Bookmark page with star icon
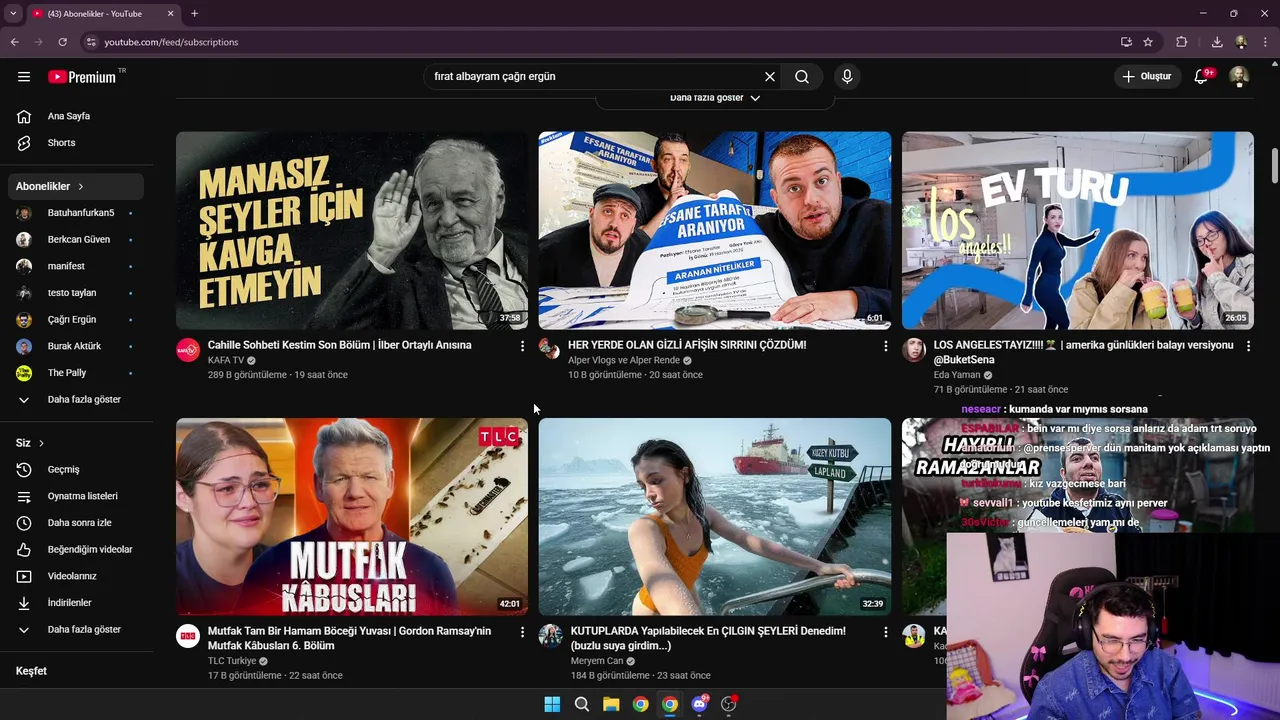 pyautogui.click(x=1148, y=42)
